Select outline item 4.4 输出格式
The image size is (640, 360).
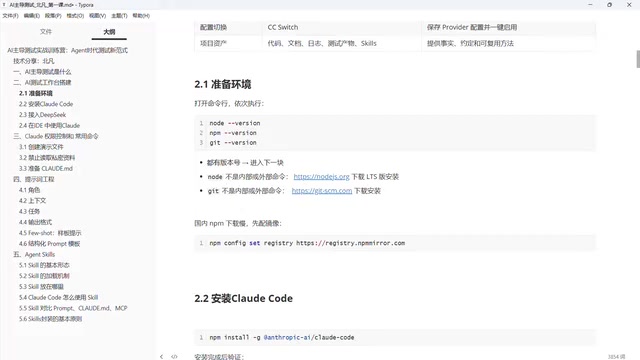35,222
